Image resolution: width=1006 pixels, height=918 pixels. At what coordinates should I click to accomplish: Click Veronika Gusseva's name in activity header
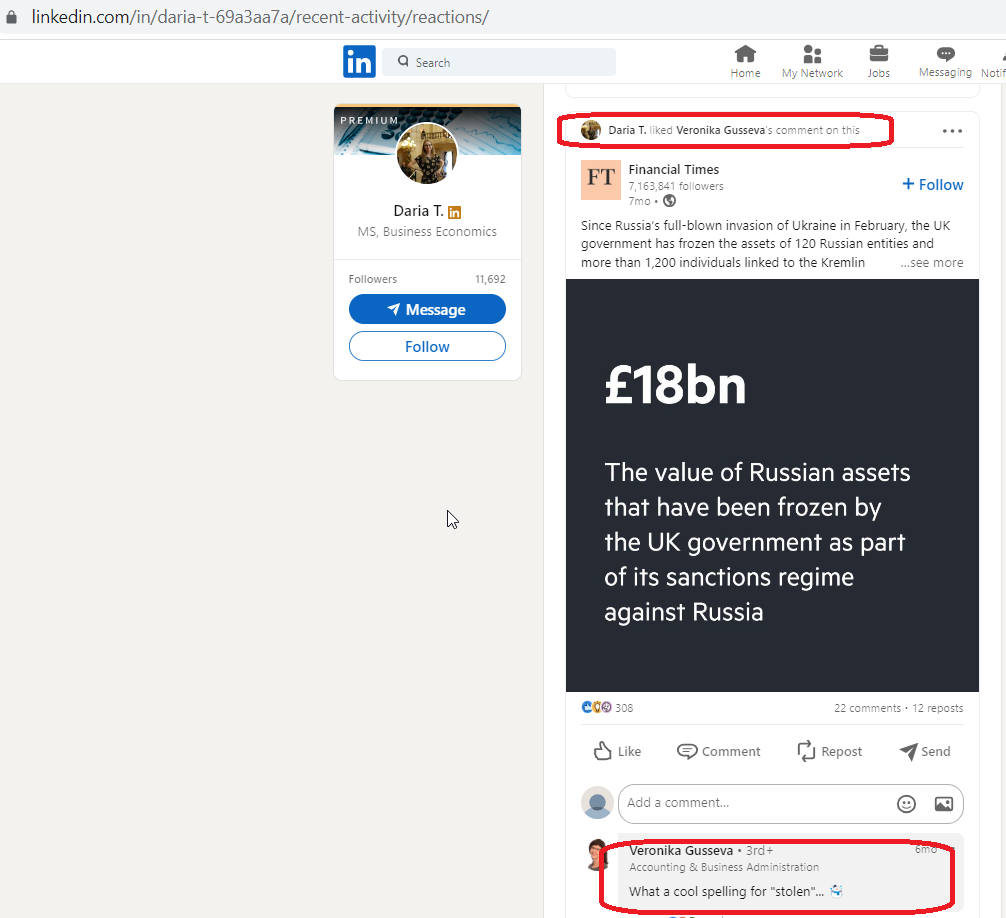(x=720, y=130)
